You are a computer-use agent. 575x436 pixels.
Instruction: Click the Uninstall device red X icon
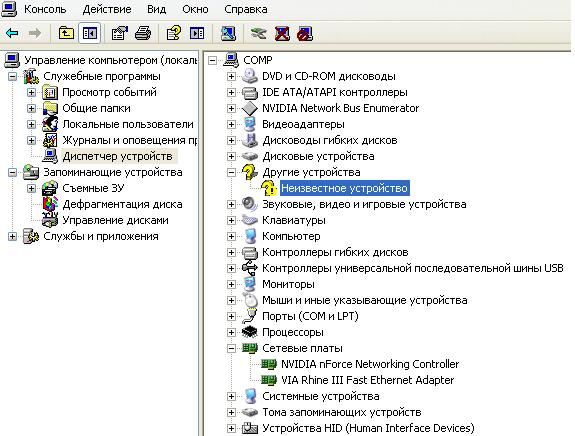[x=282, y=33]
